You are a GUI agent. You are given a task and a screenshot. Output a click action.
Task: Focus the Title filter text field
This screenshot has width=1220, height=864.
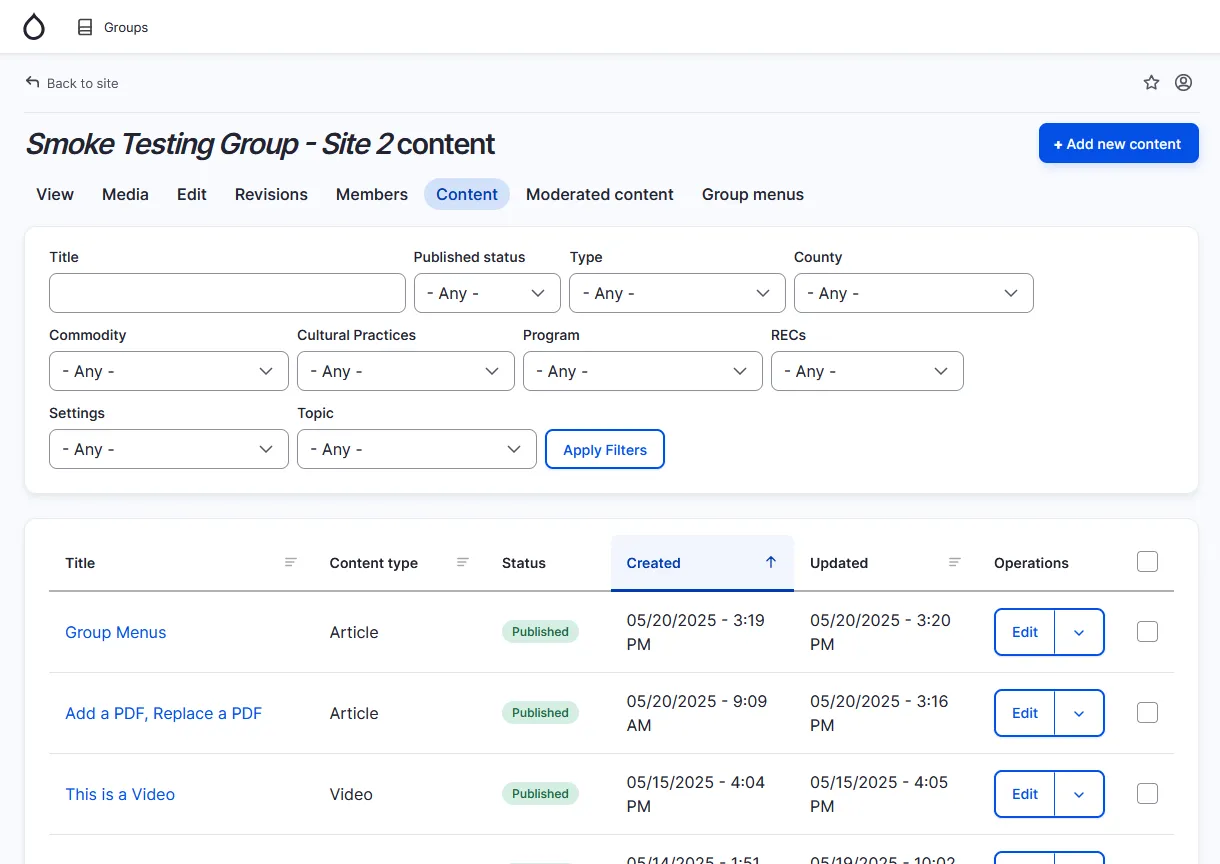[x=227, y=293]
